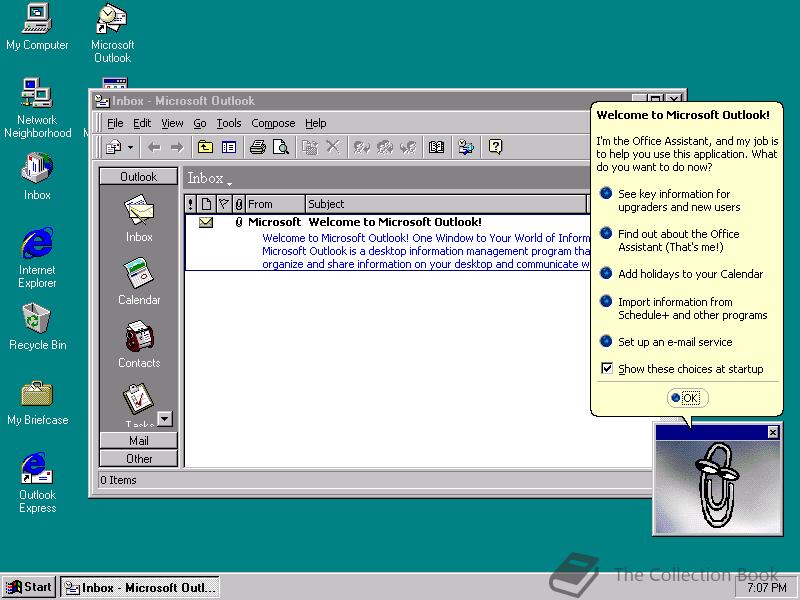Open Network Neighborhood desktop icon

(37, 108)
